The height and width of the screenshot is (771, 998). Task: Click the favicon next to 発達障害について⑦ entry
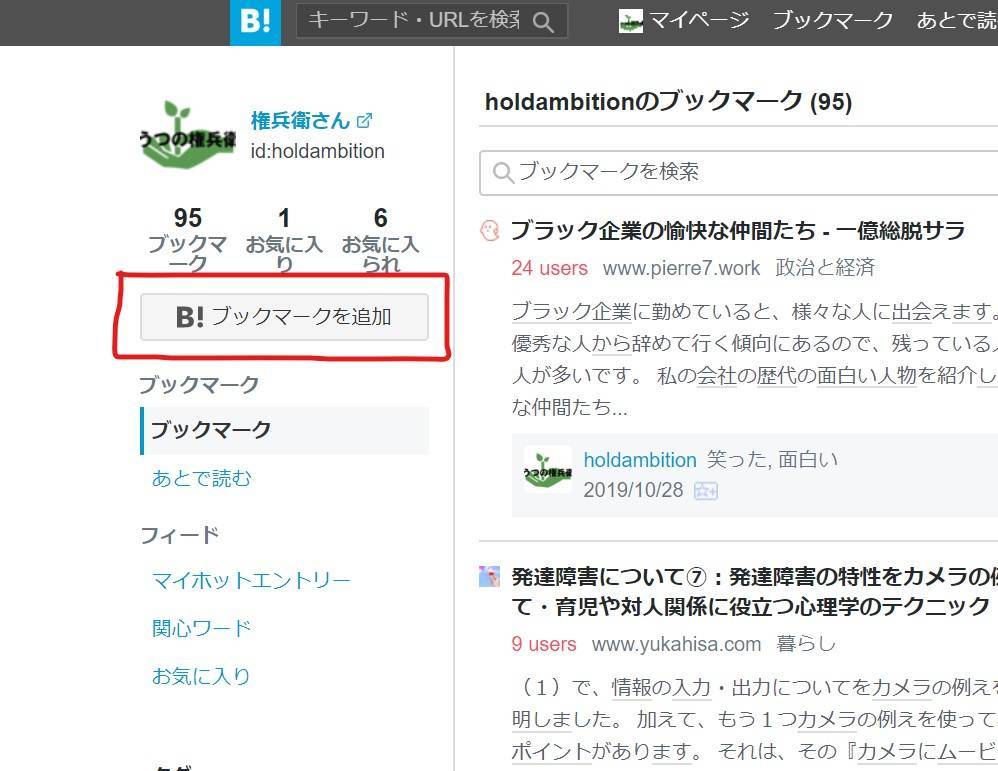point(489,576)
